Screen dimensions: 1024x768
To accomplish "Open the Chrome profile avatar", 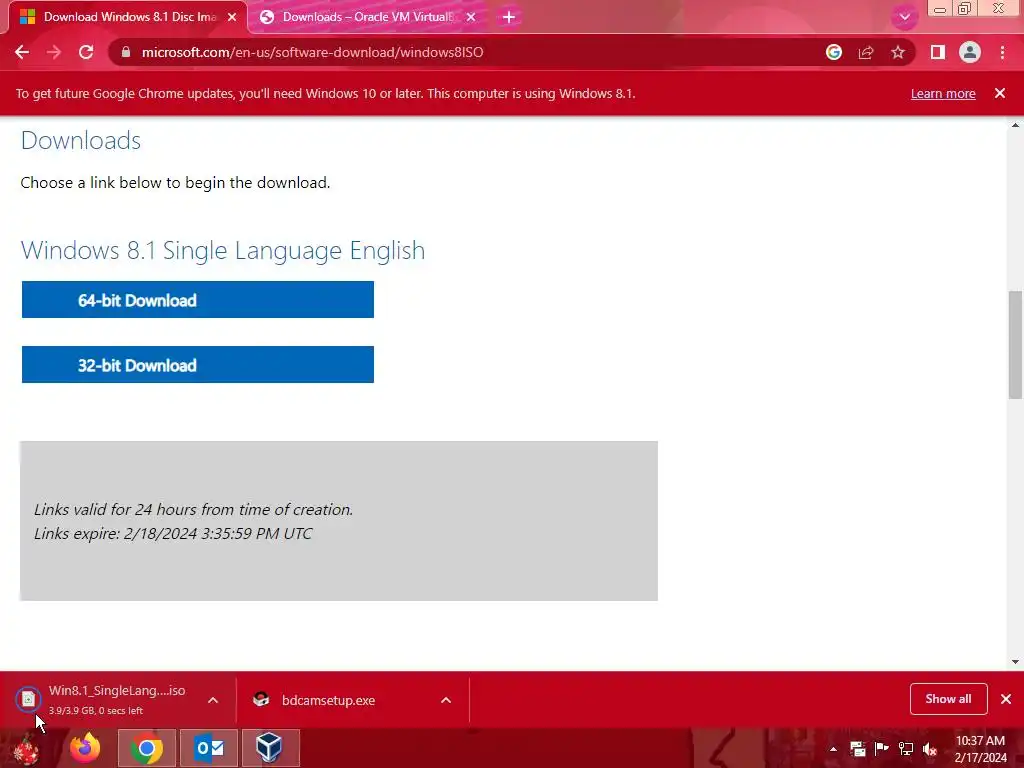I will coord(970,52).
